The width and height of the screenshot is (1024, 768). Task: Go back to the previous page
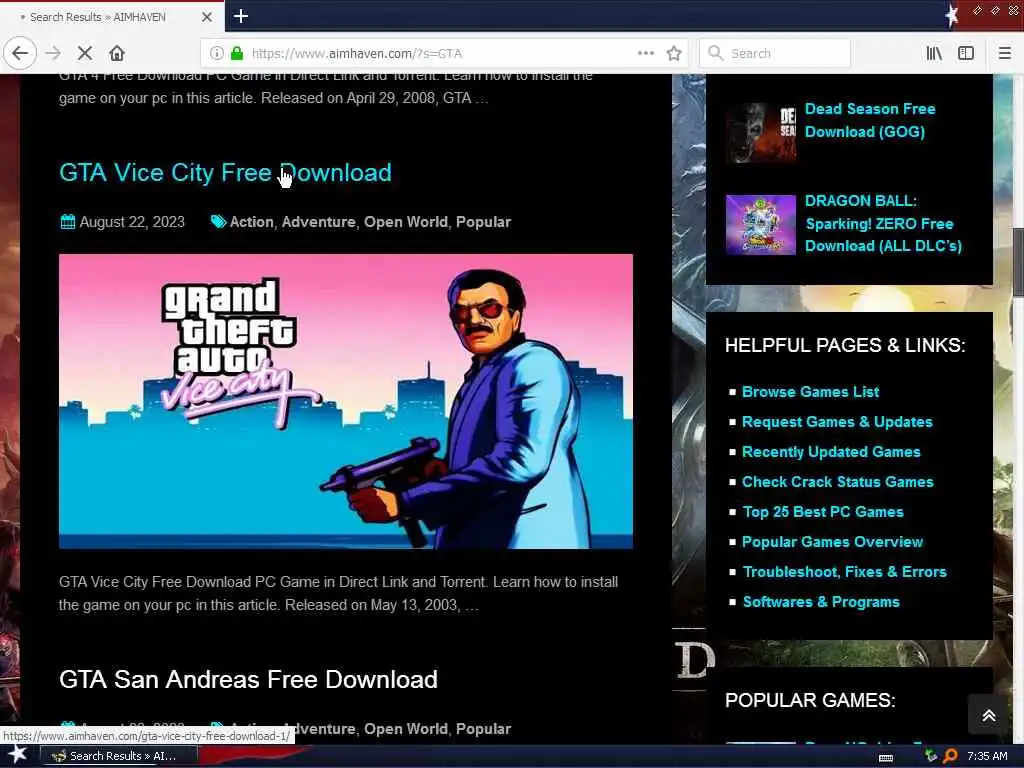point(20,53)
